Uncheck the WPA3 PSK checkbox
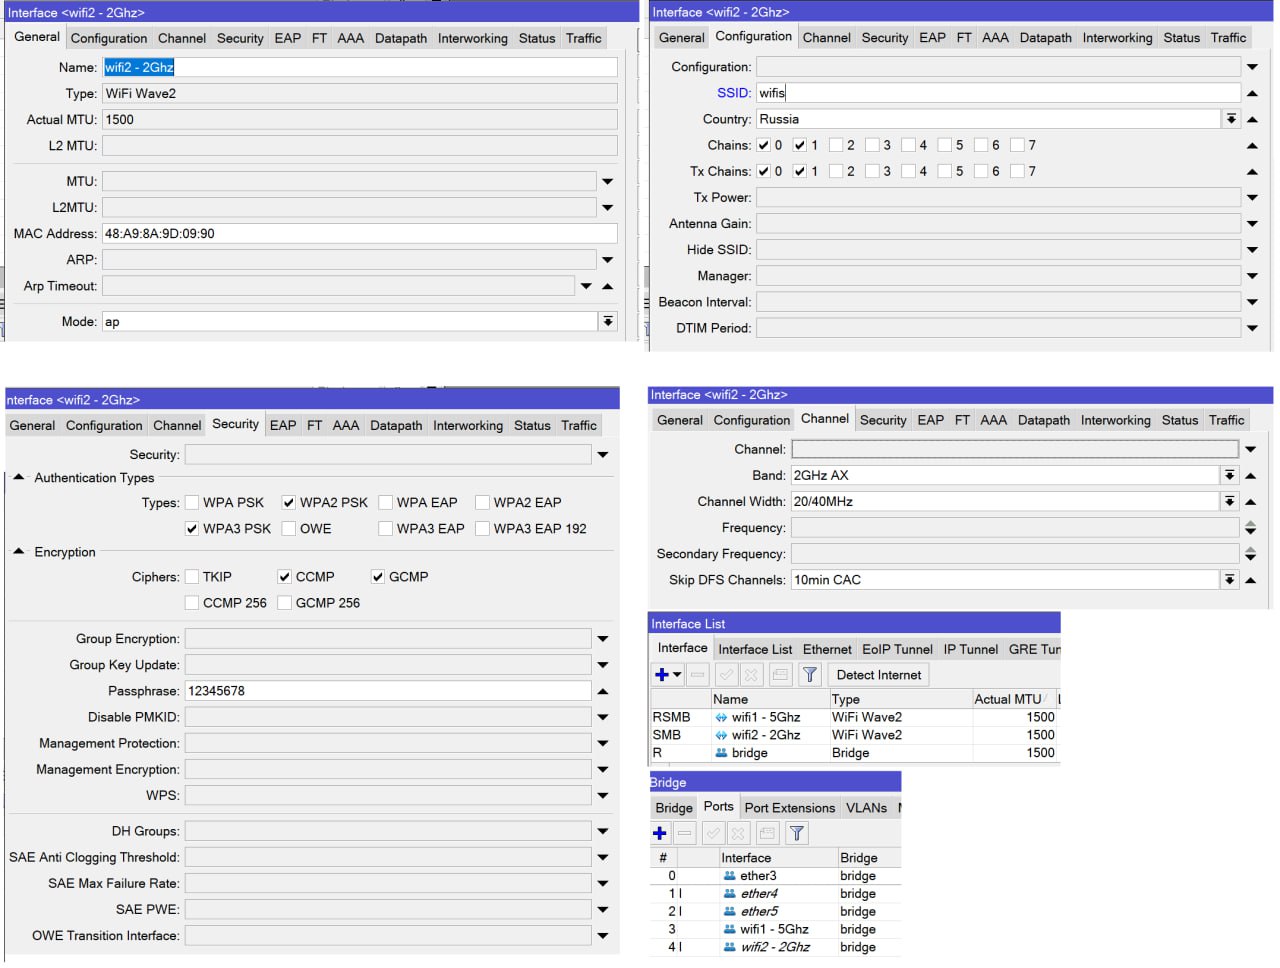1280x968 pixels. (x=192, y=529)
